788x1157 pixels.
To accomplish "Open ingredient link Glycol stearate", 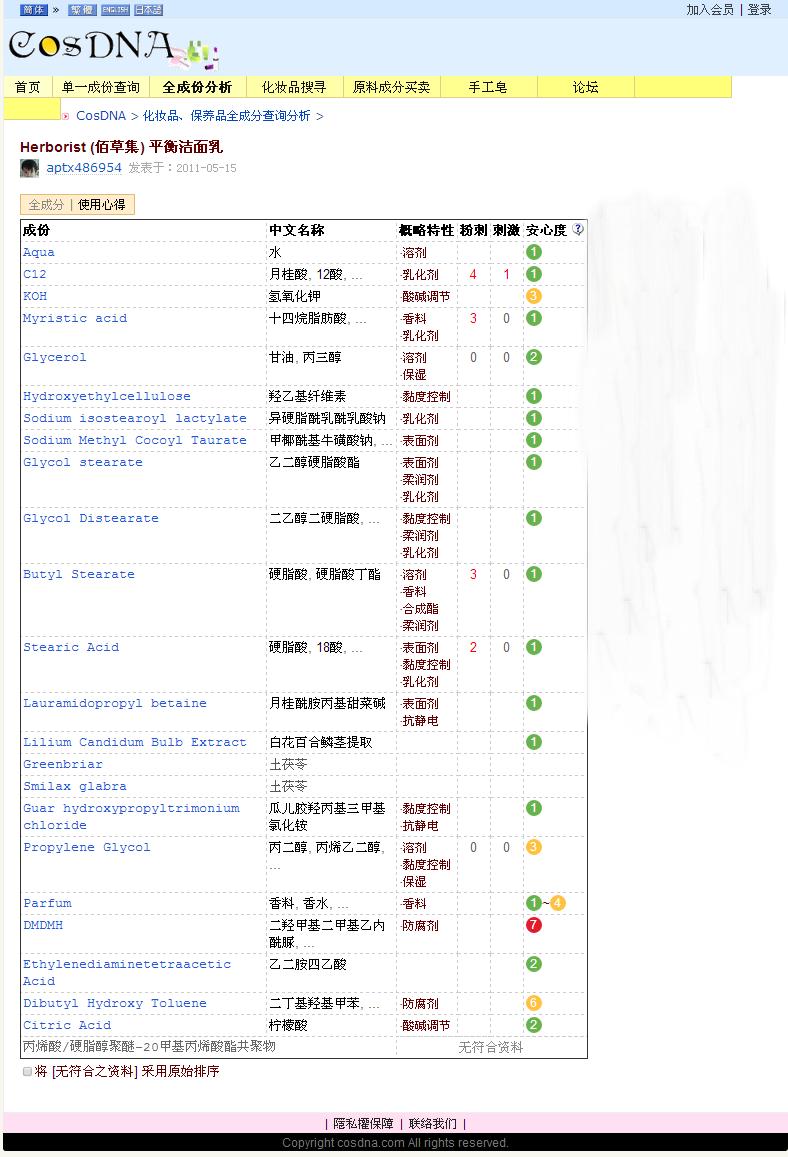I will [83, 463].
